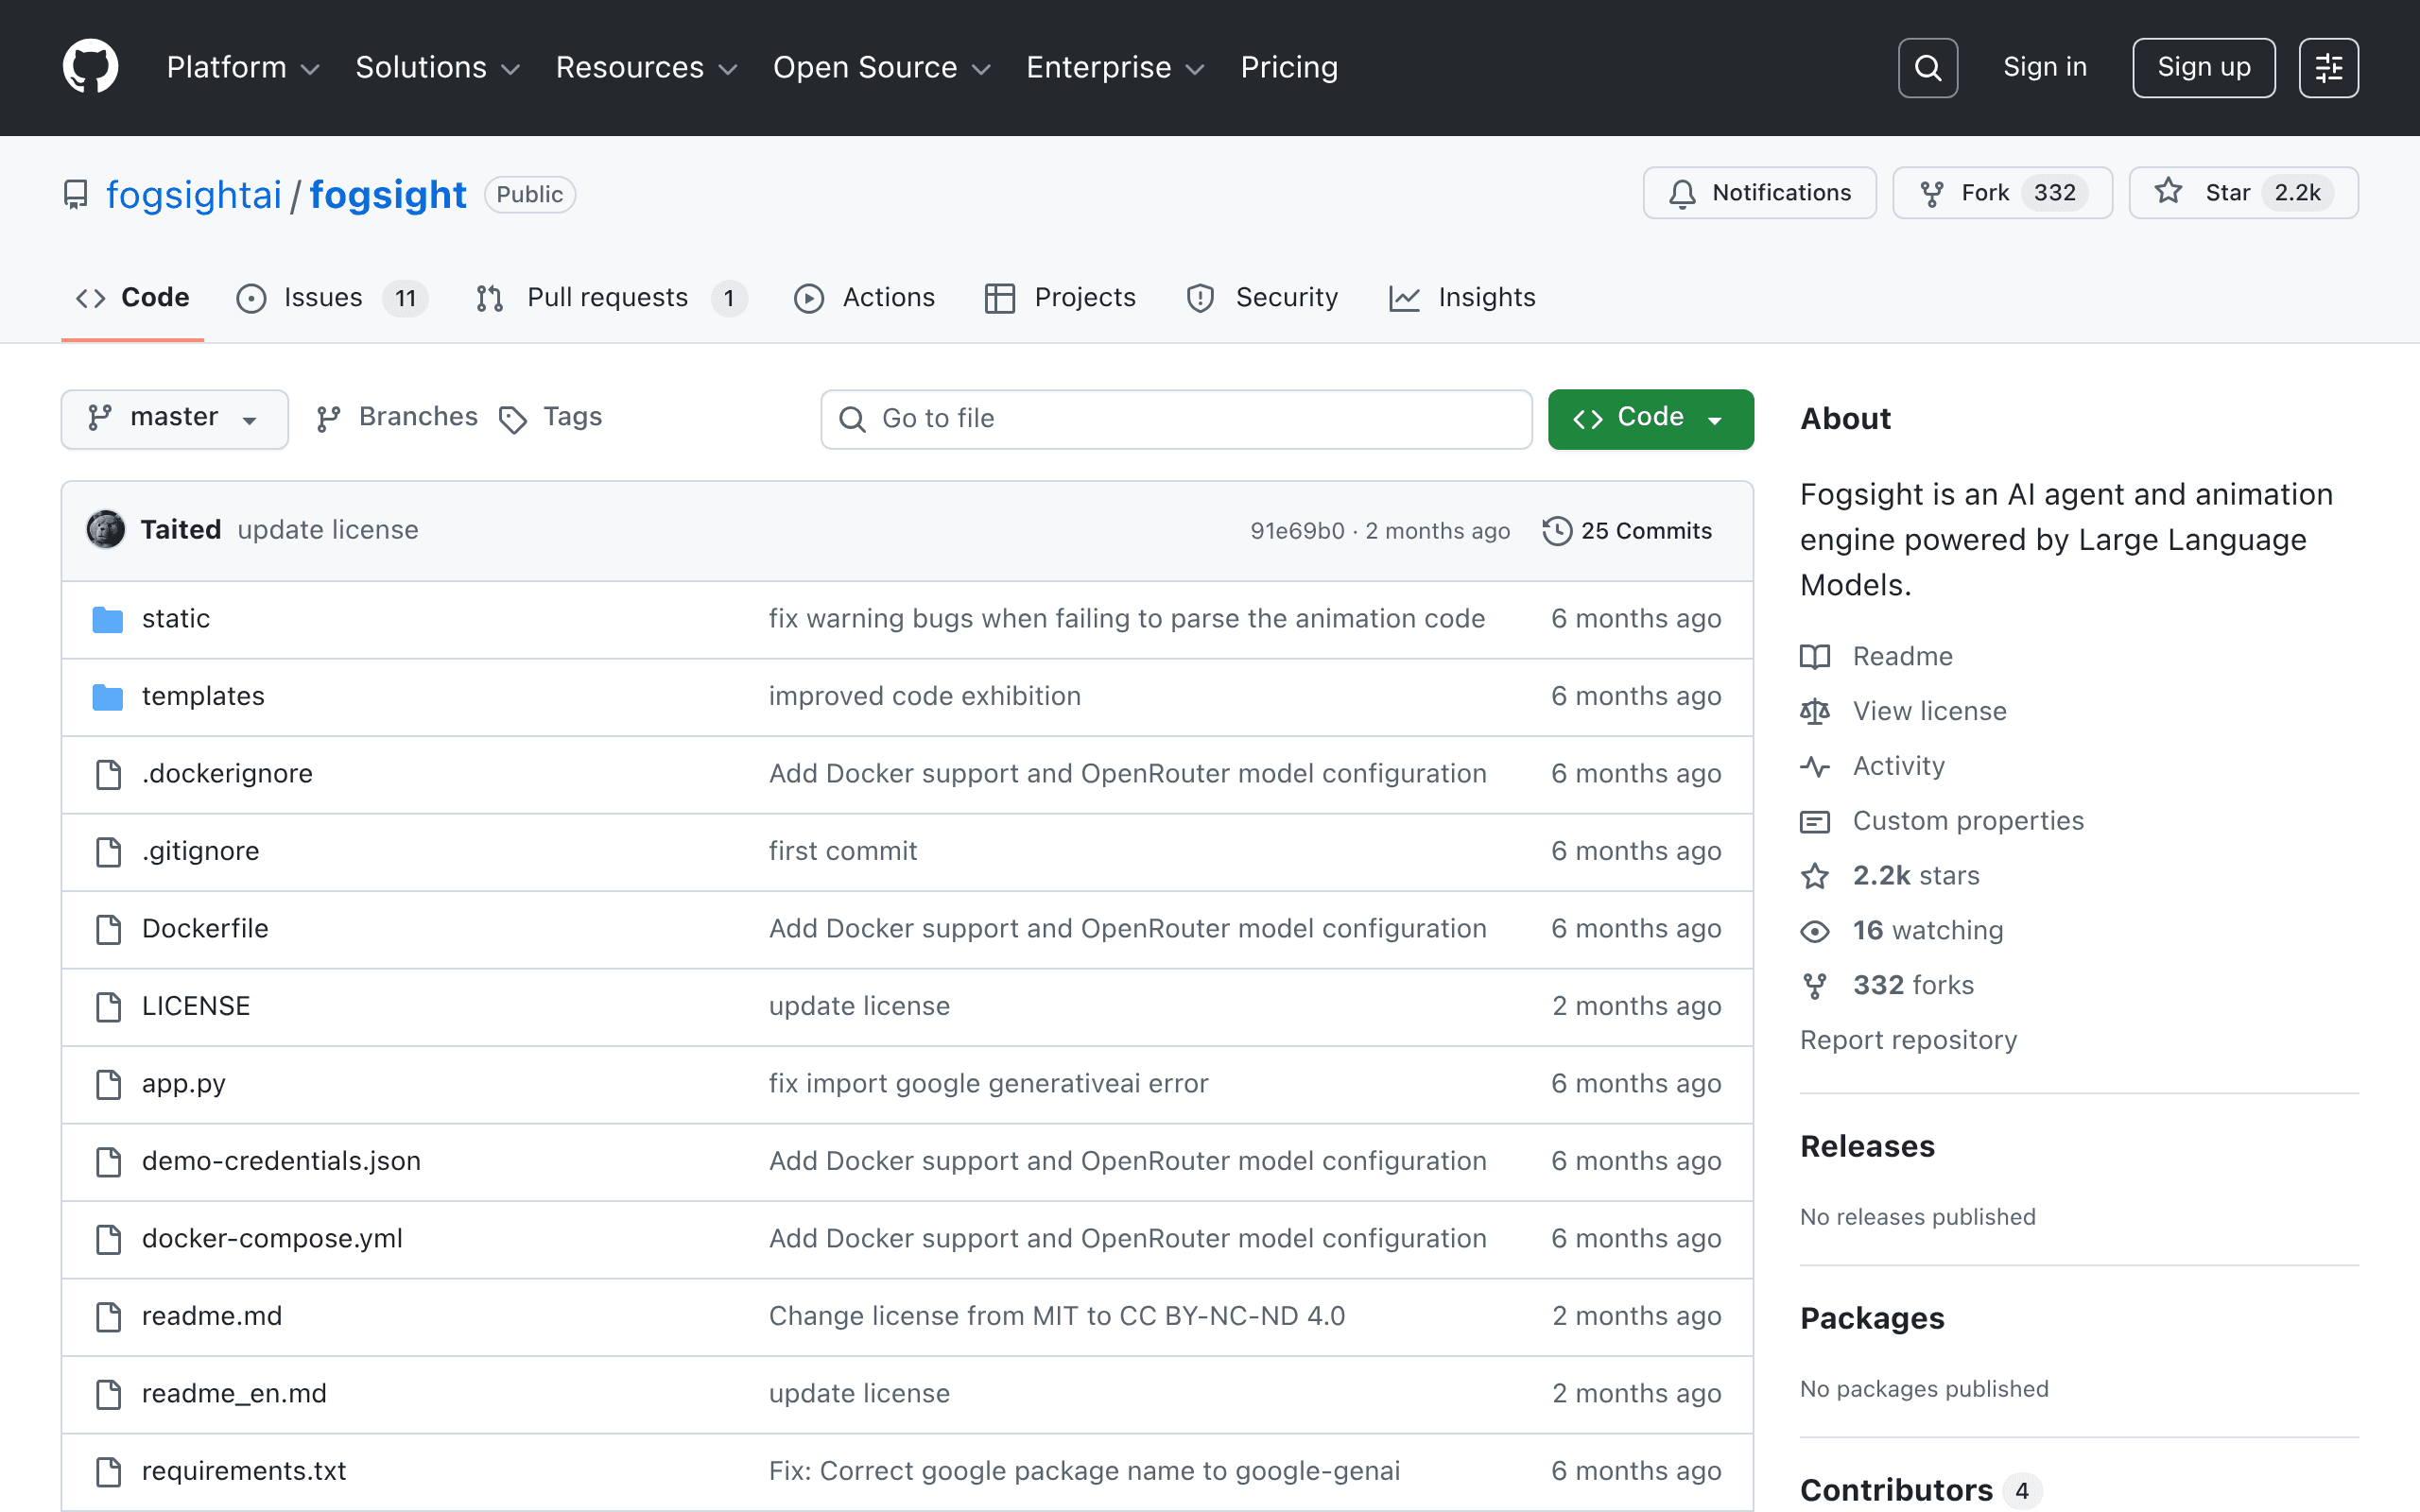Image resolution: width=2420 pixels, height=1512 pixels.
Task: Click the readme.md file icon
Action: click(x=108, y=1317)
